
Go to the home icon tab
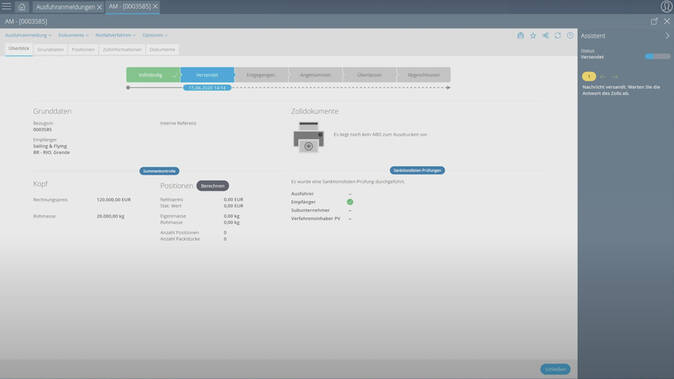coord(21,7)
